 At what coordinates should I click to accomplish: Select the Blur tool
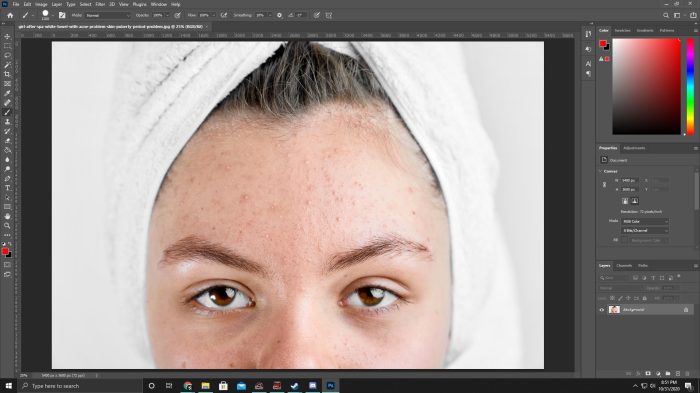click(x=7, y=159)
